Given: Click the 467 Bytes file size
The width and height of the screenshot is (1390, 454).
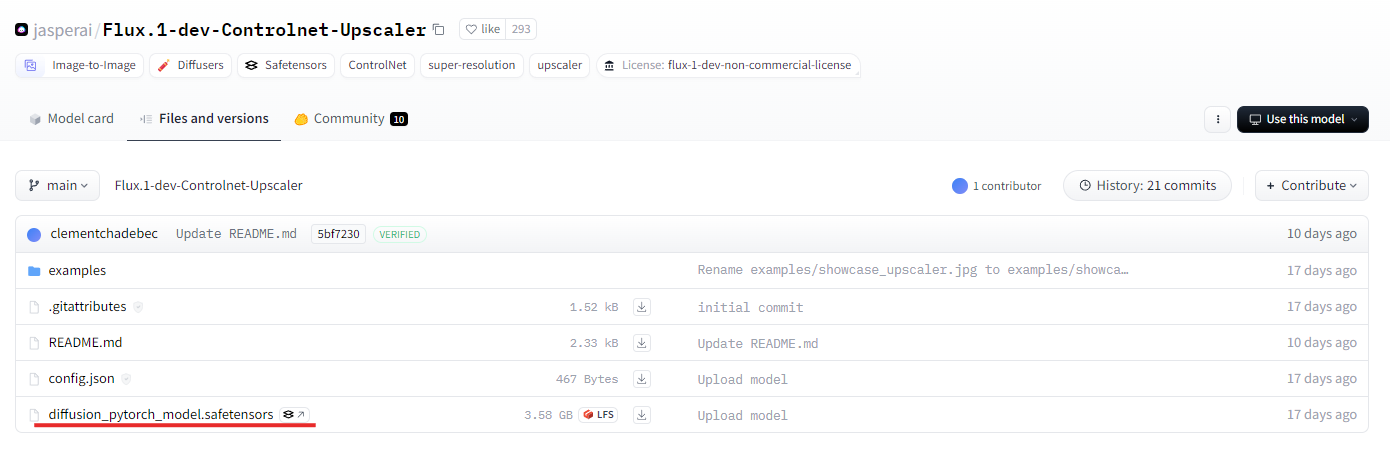Looking at the screenshot, I should pyautogui.click(x=587, y=379).
